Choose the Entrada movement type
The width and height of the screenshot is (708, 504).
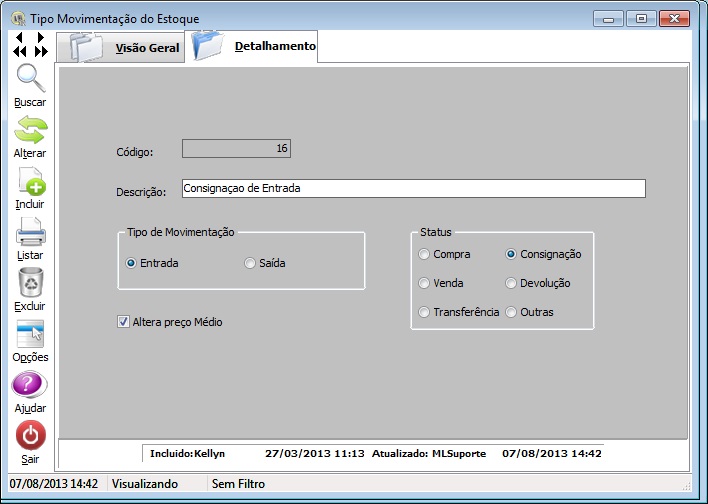[x=131, y=264]
